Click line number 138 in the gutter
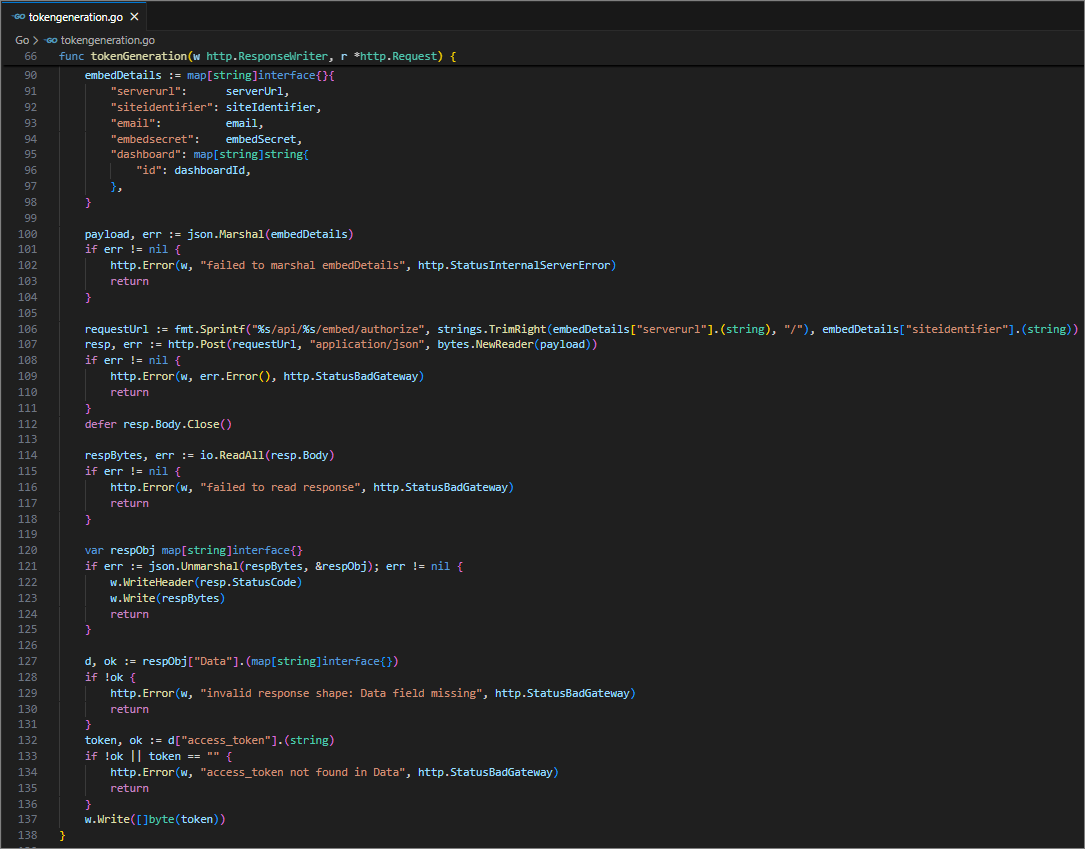The height and width of the screenshot is (849, 1085). [x=28, y=835]
